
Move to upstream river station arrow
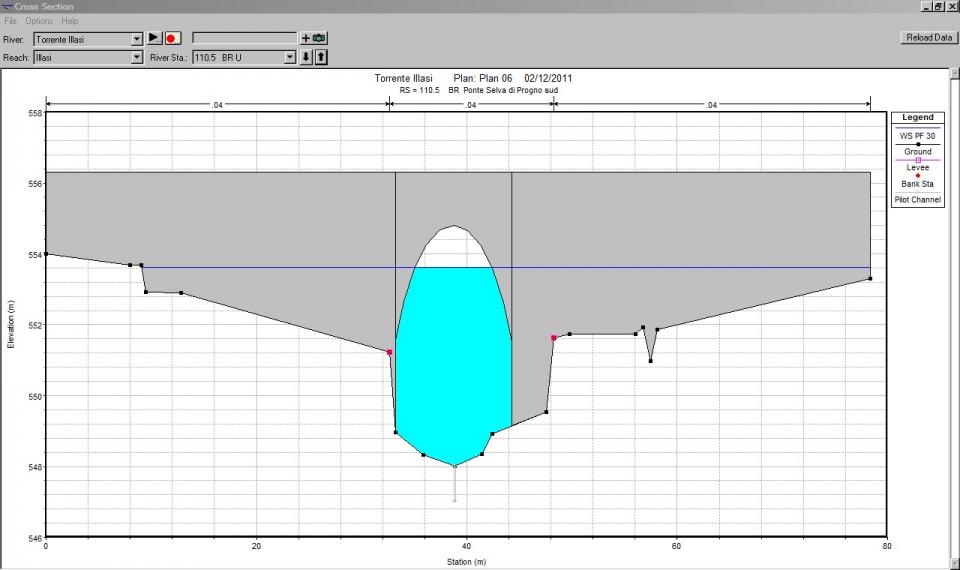coord(321,57)
